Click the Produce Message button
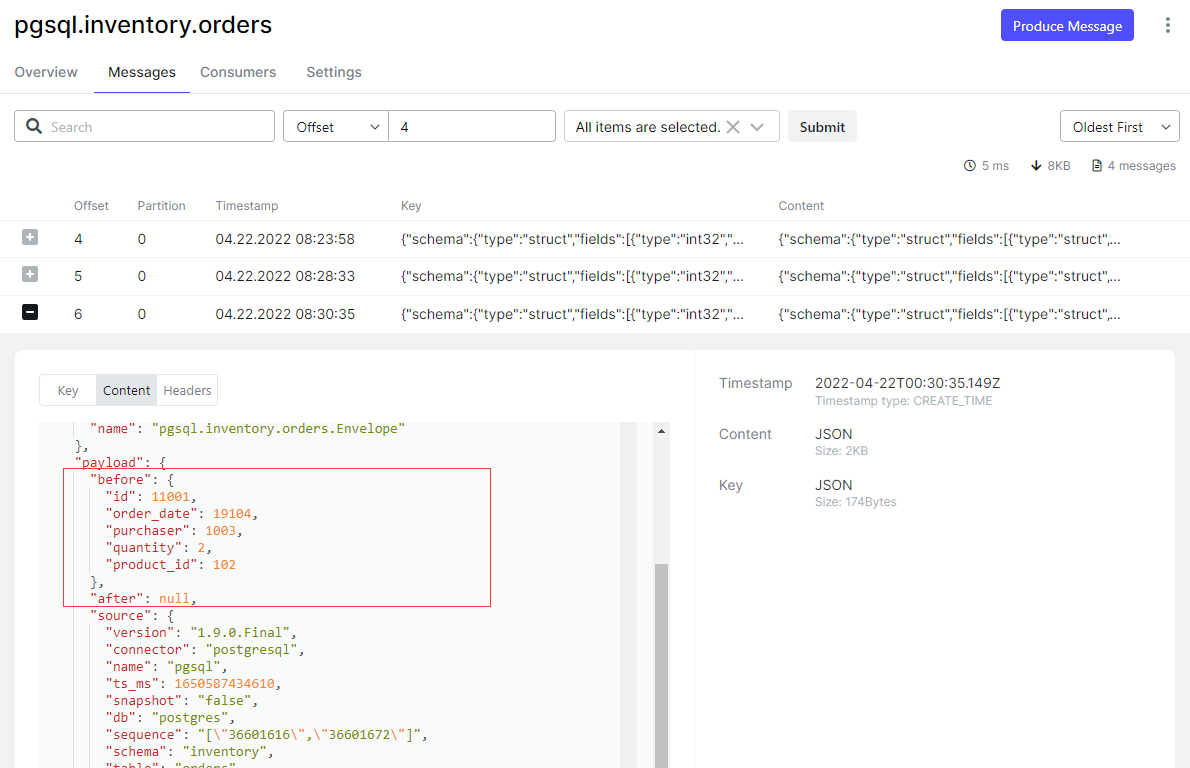 pyautogui.click(x=1067, y=25)
